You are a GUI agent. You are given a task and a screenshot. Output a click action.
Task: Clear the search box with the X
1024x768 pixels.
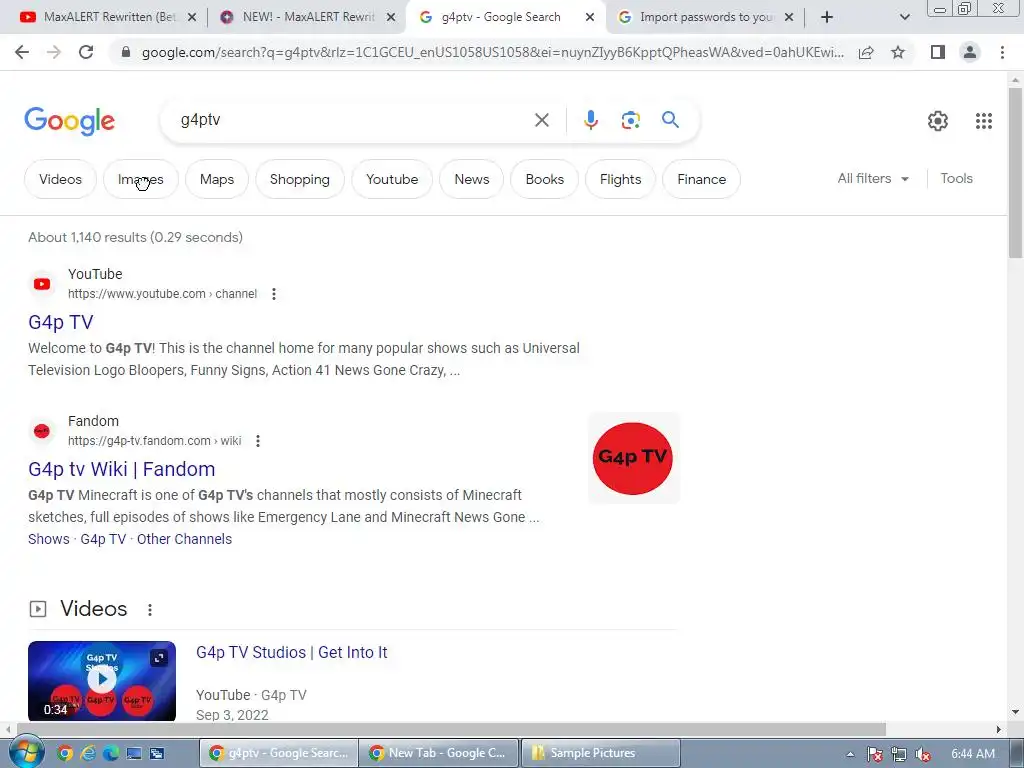(x=541, y=120)
